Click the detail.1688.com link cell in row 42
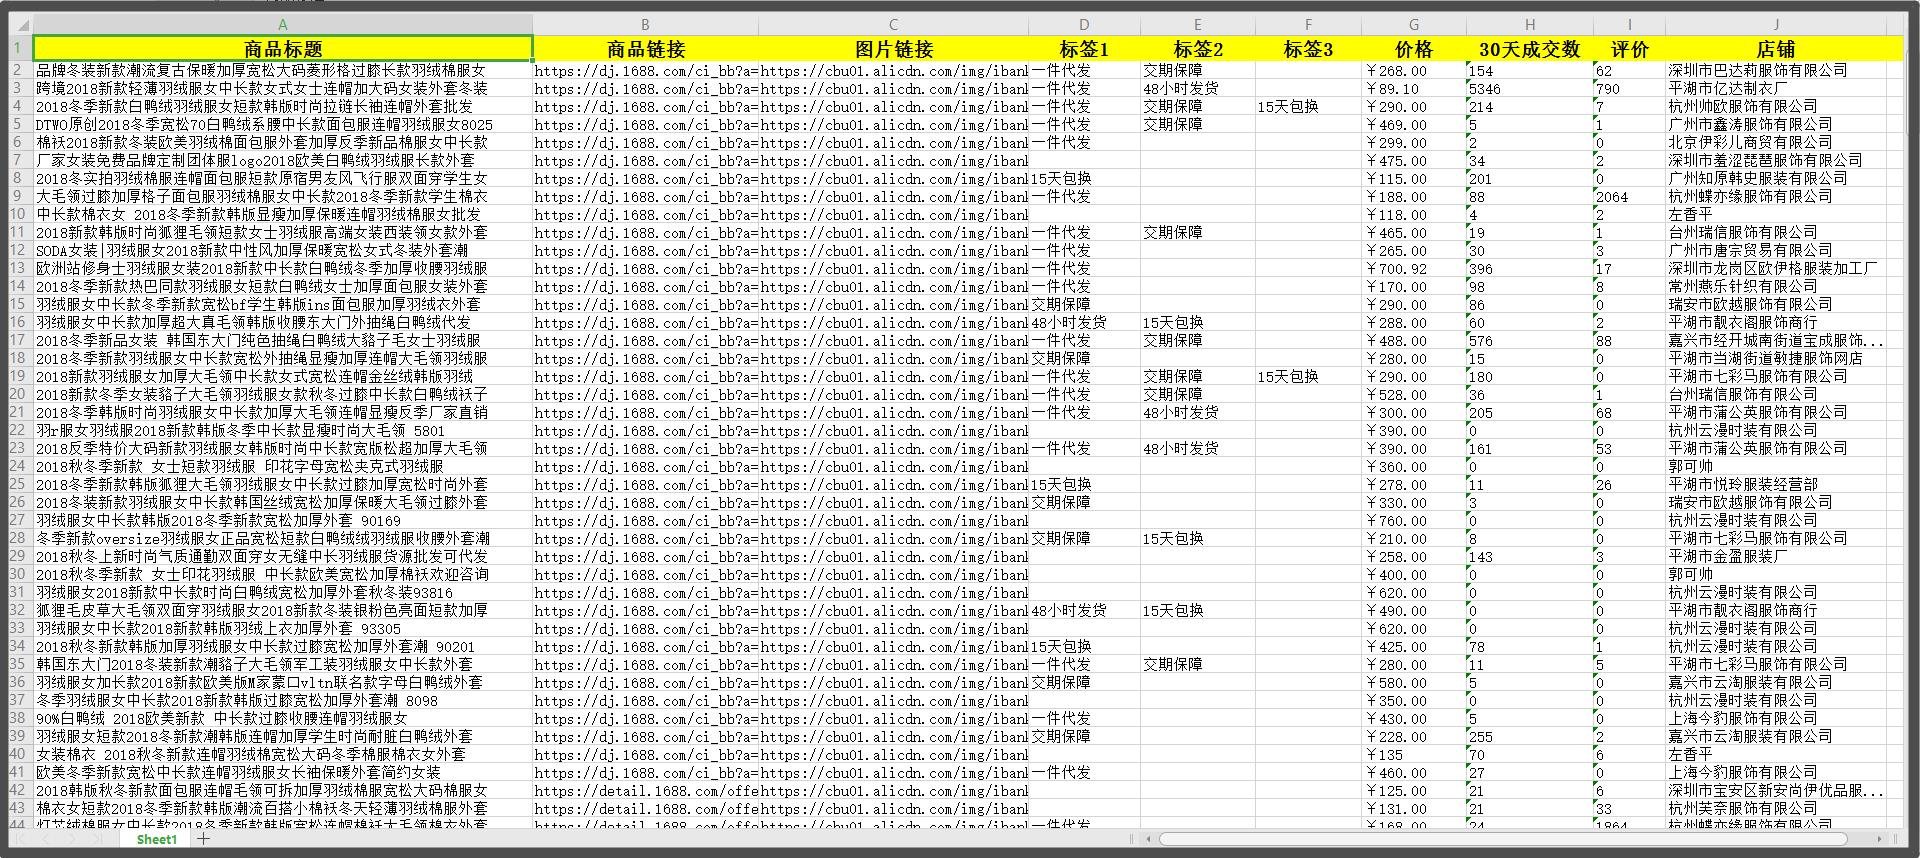The image size is (1920, 858). coord(645,790)
